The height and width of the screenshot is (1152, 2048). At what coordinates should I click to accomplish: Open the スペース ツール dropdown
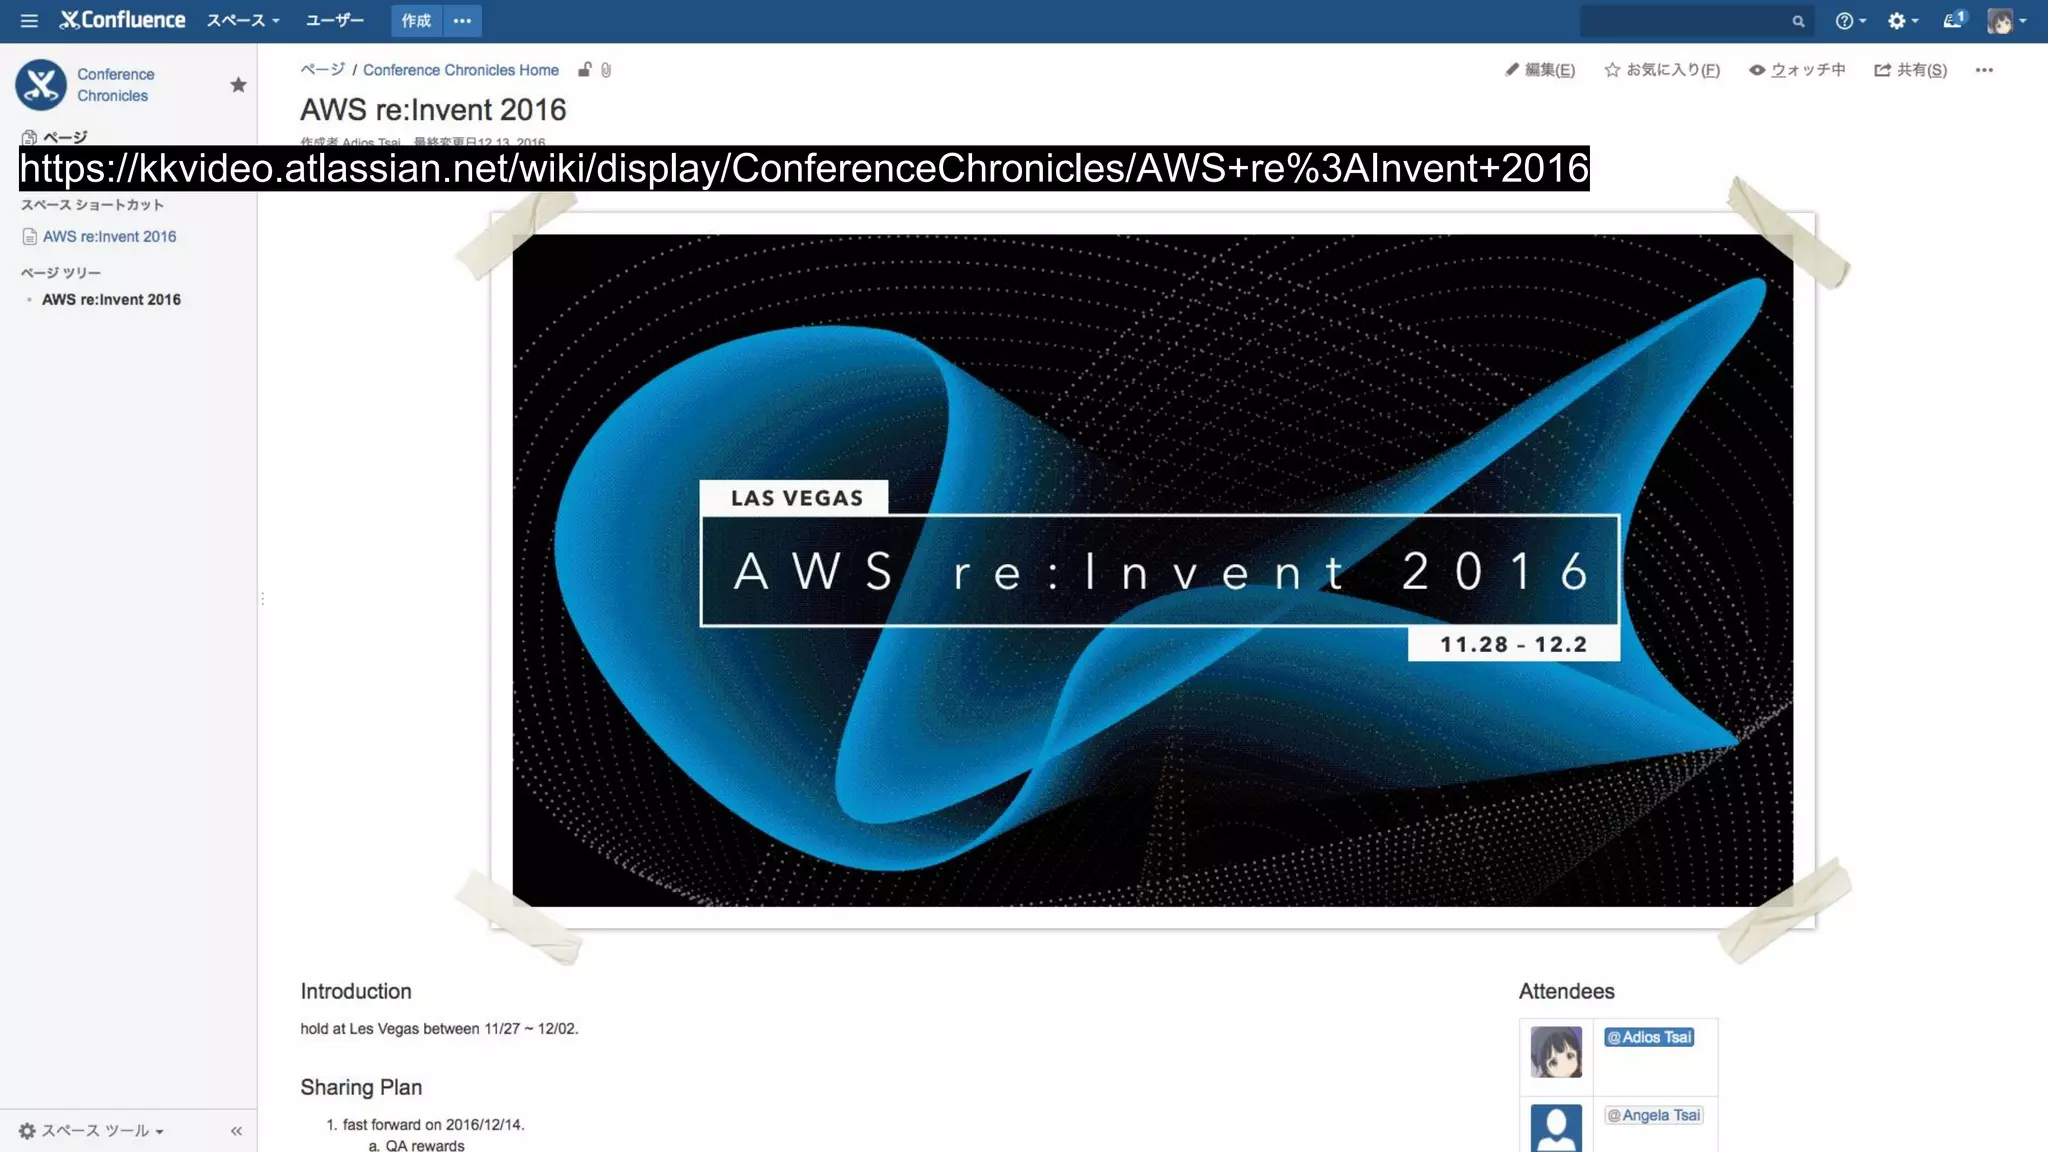click(x=91, y=1131)
